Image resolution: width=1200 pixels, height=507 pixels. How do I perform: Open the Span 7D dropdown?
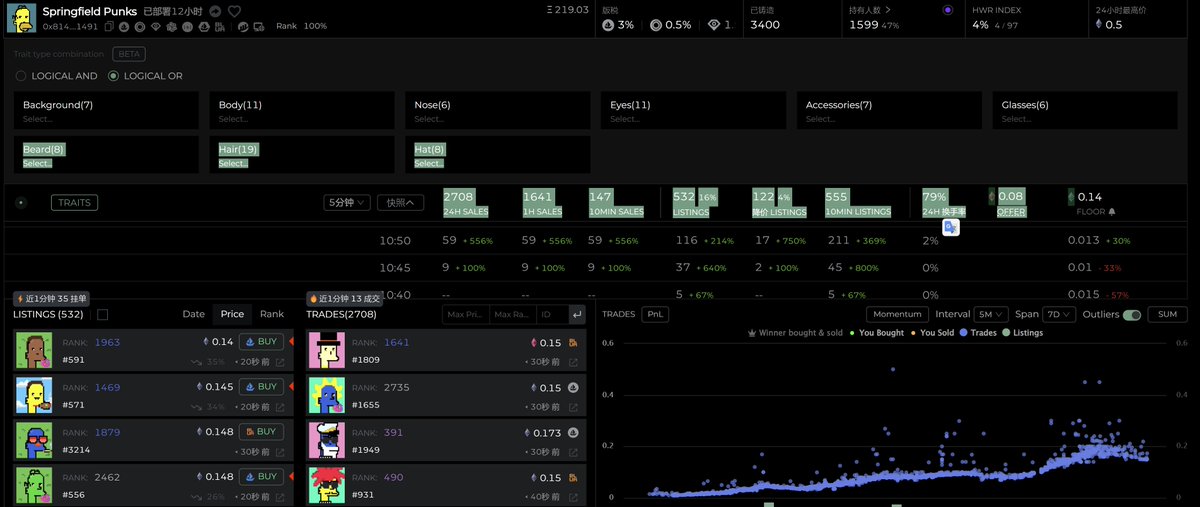(1059, 314)
